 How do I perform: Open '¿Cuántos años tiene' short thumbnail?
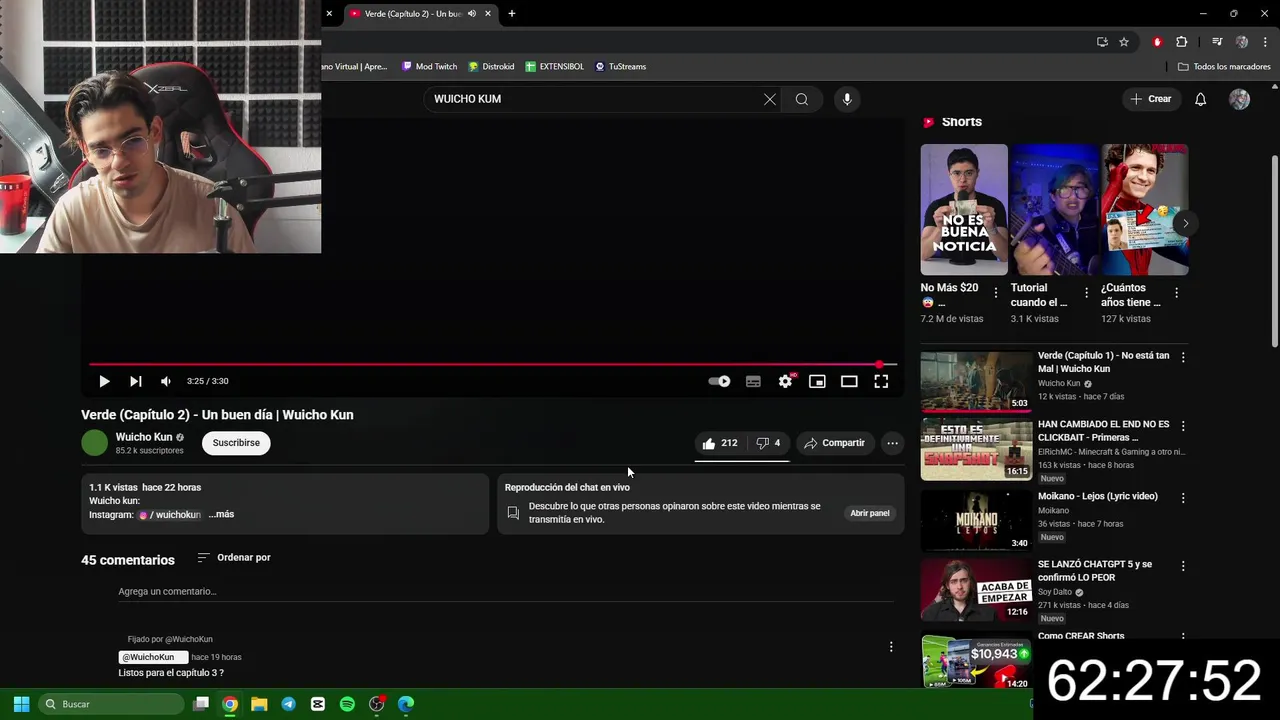[x=1145, y=210]
